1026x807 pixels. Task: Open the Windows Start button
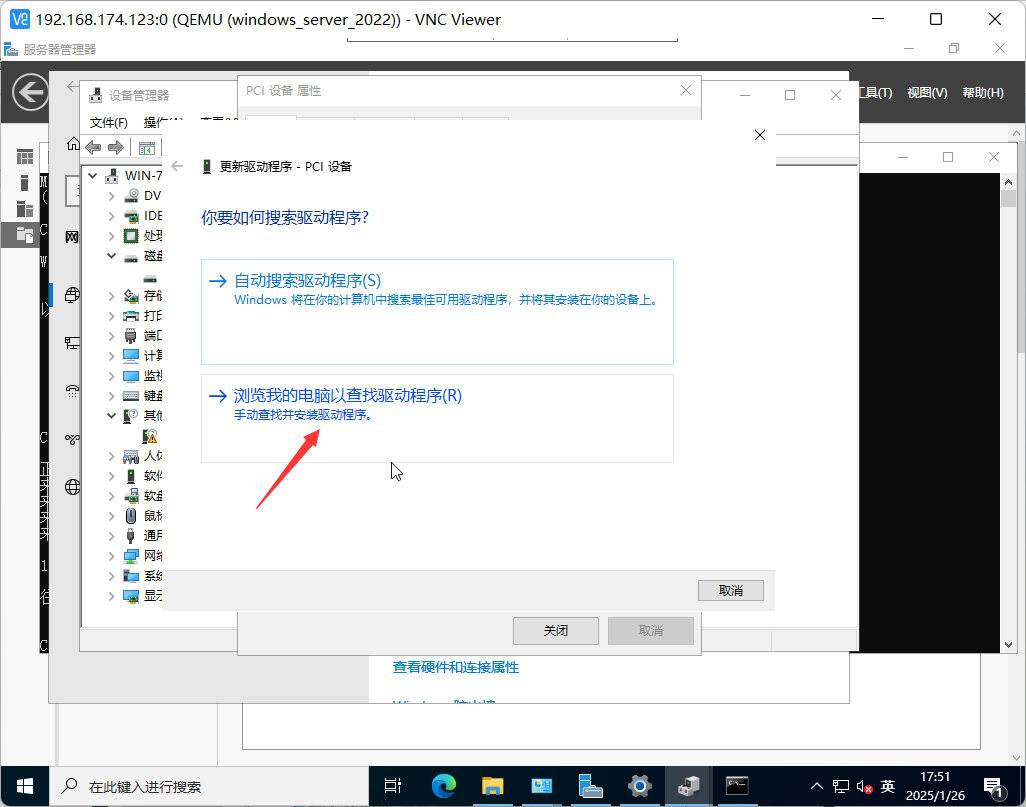point(25,786)
